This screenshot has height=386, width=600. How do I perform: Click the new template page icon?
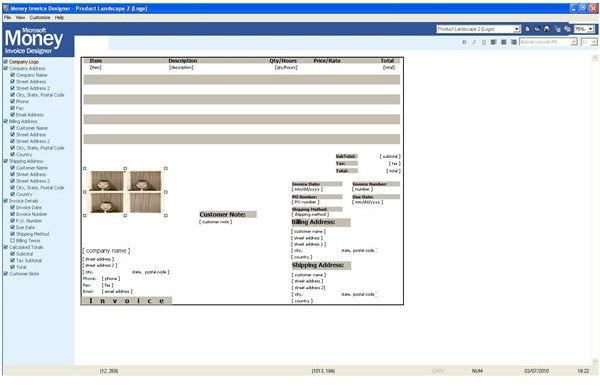527,29
